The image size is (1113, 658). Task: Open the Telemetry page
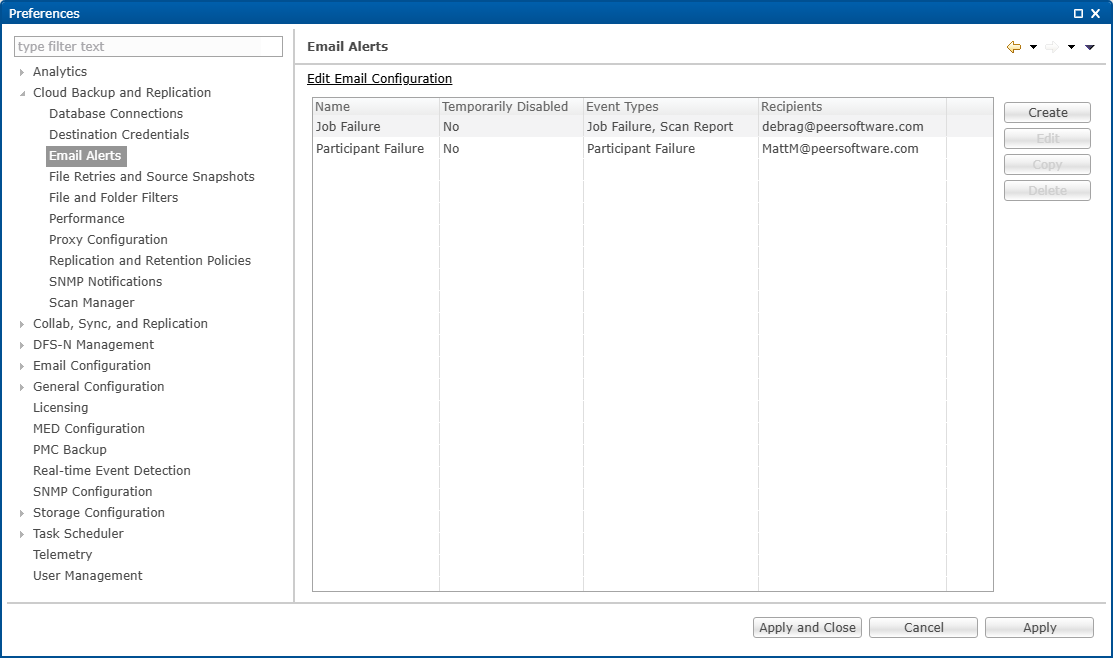click(x=62, y=555)
